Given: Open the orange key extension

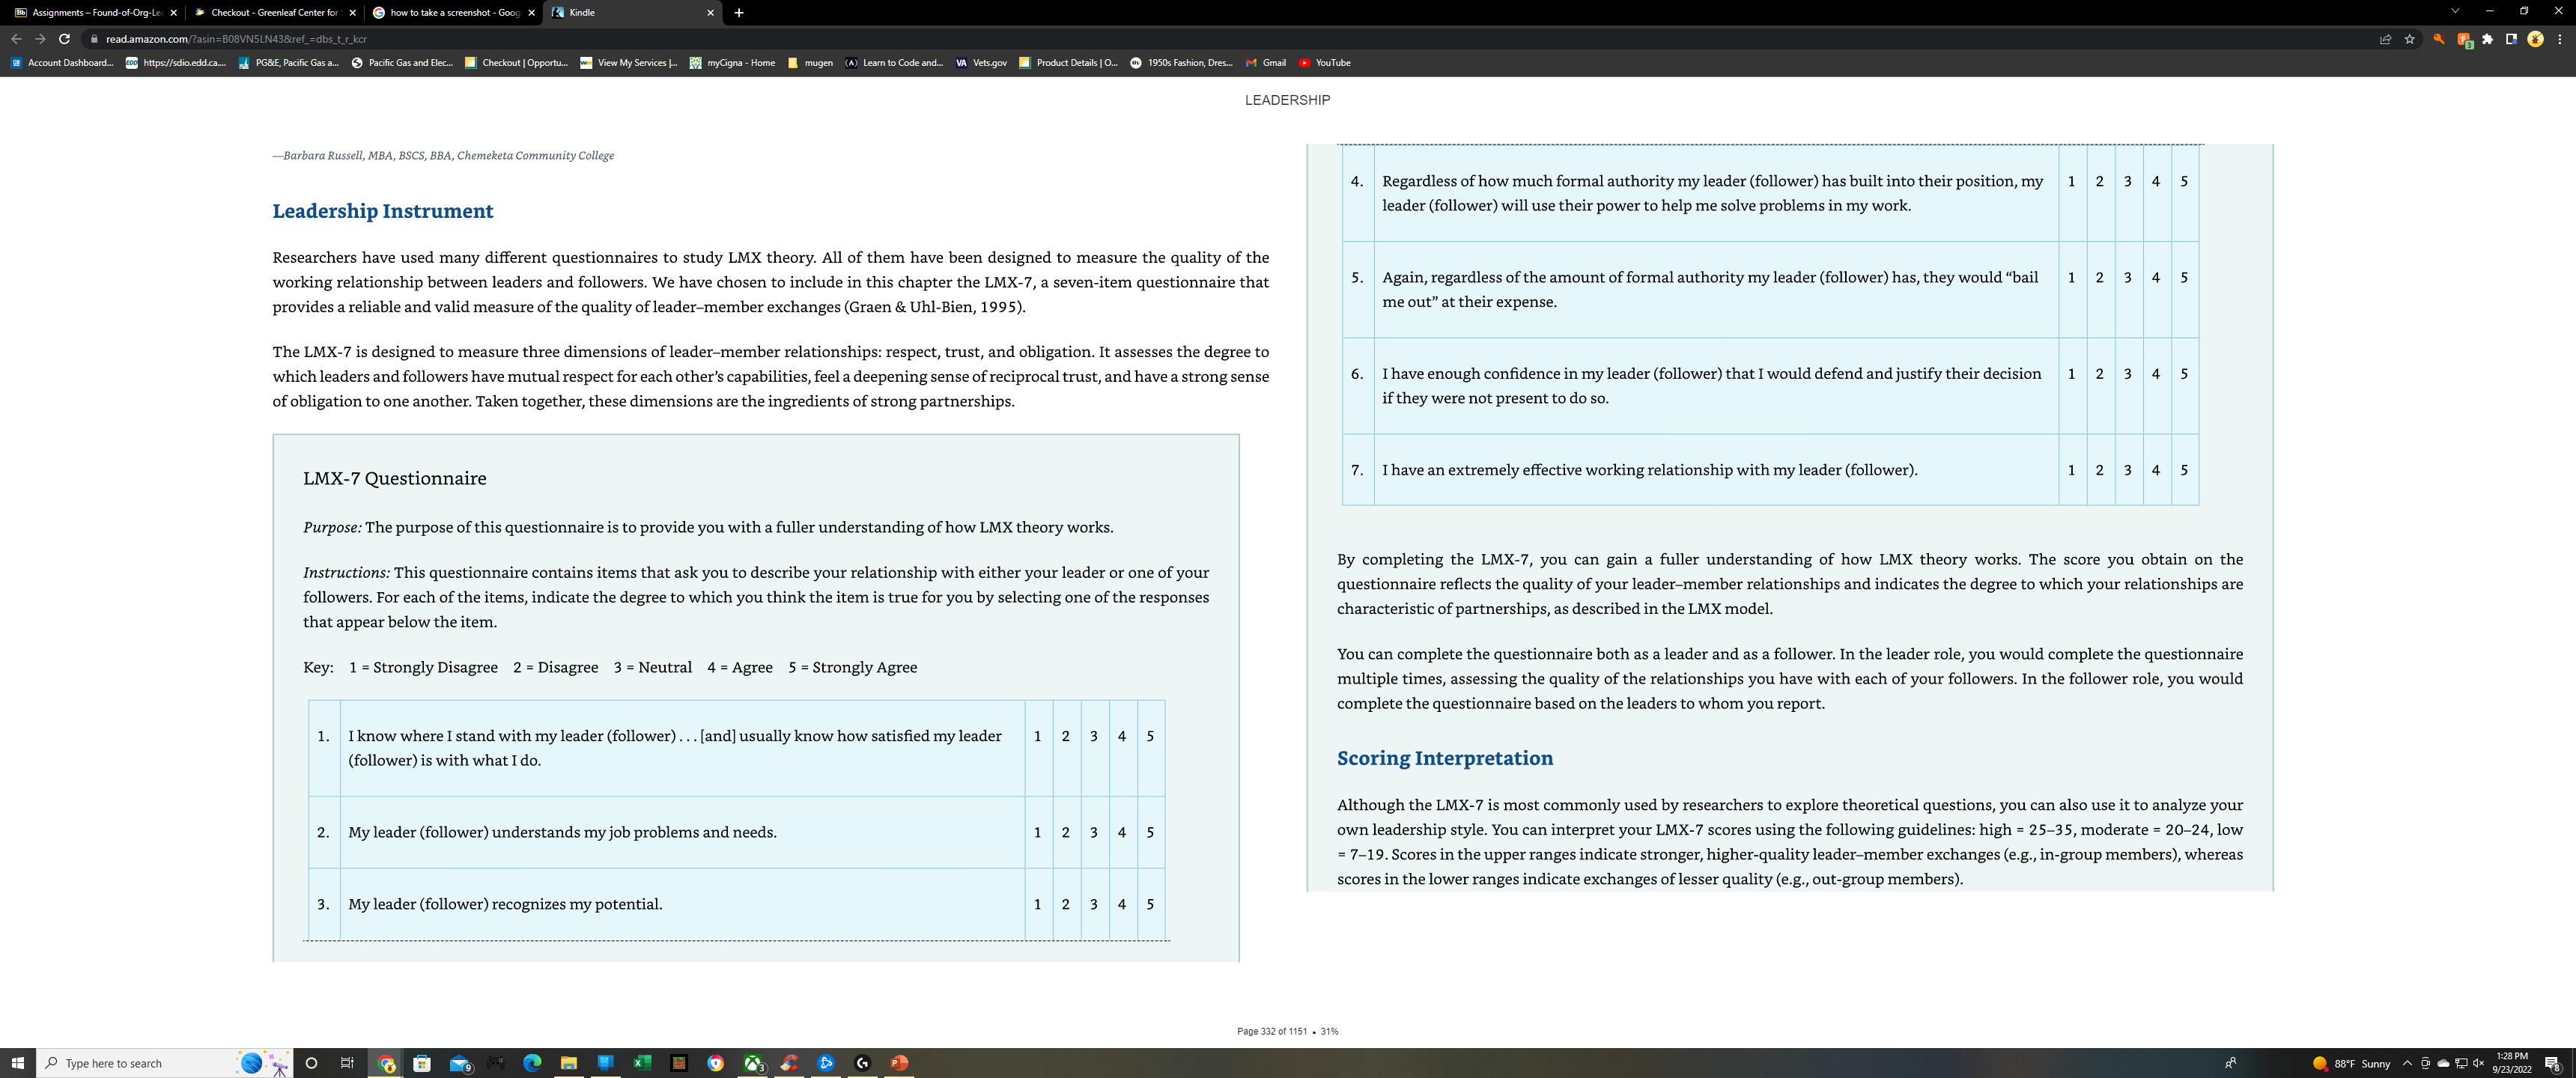Looking at the screenshot, I should (2438, 39).
